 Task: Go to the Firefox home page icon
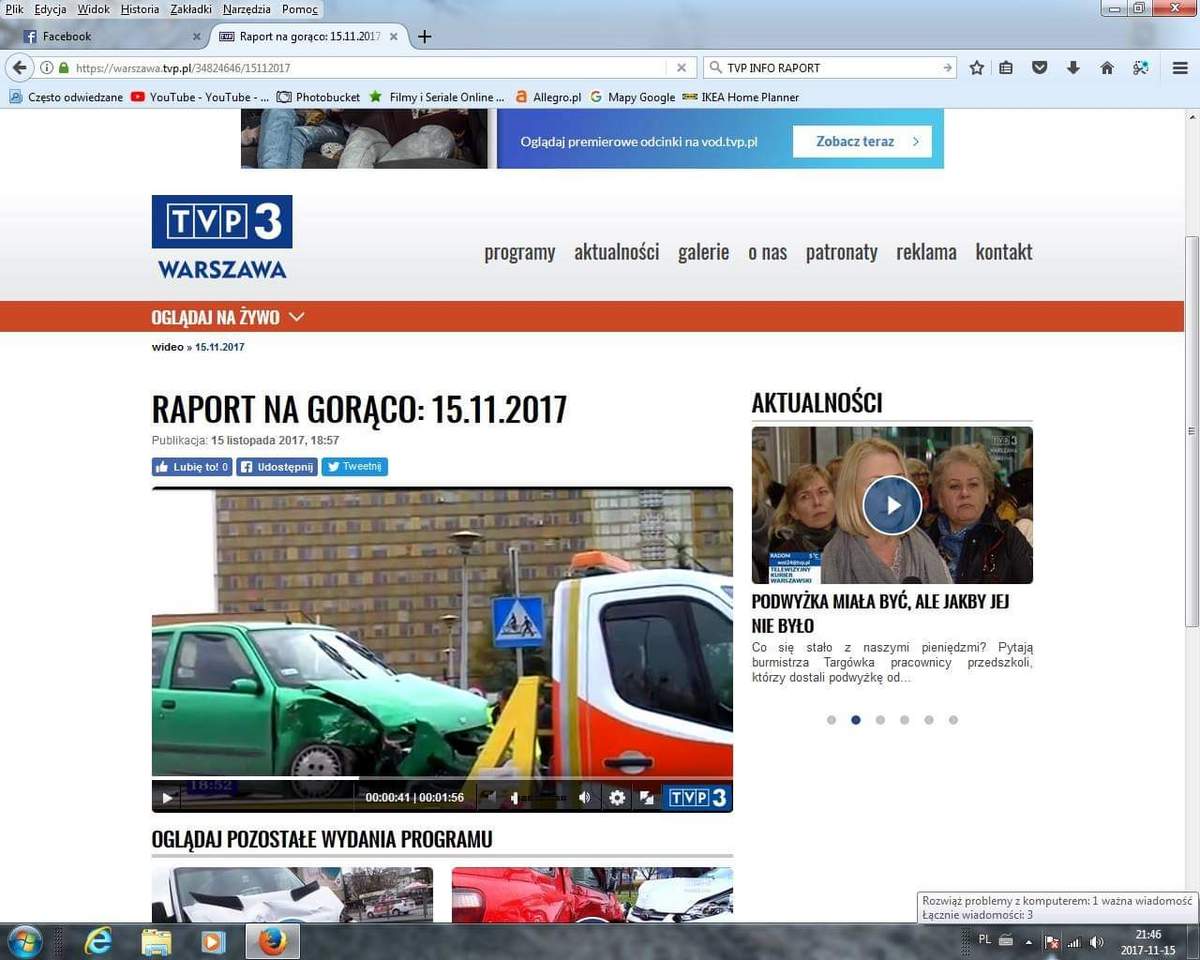pyautogui.click(x=1107, y=68)
